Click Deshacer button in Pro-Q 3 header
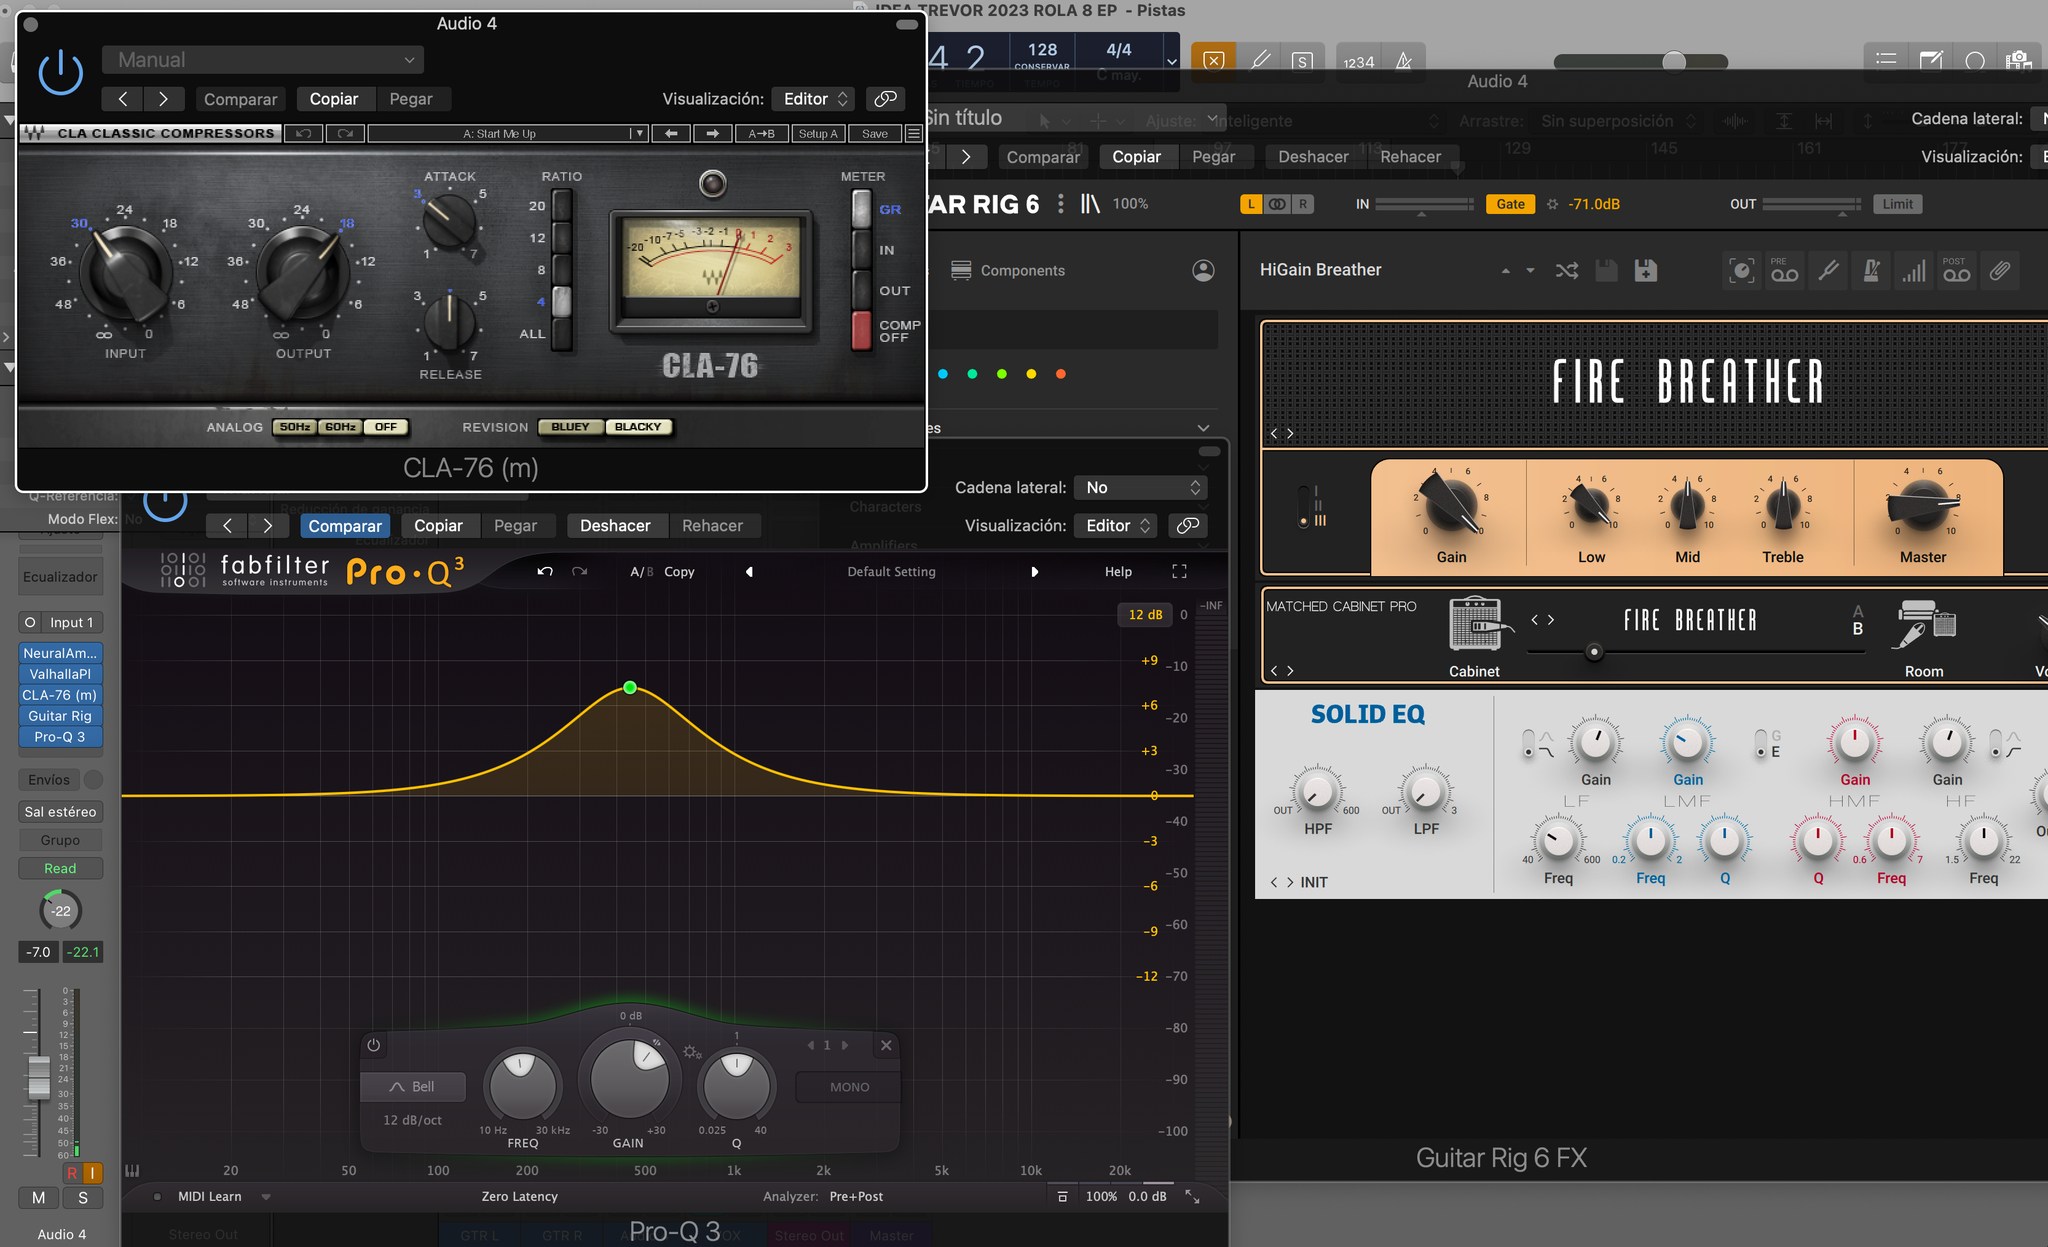 (x=615, y=526)
